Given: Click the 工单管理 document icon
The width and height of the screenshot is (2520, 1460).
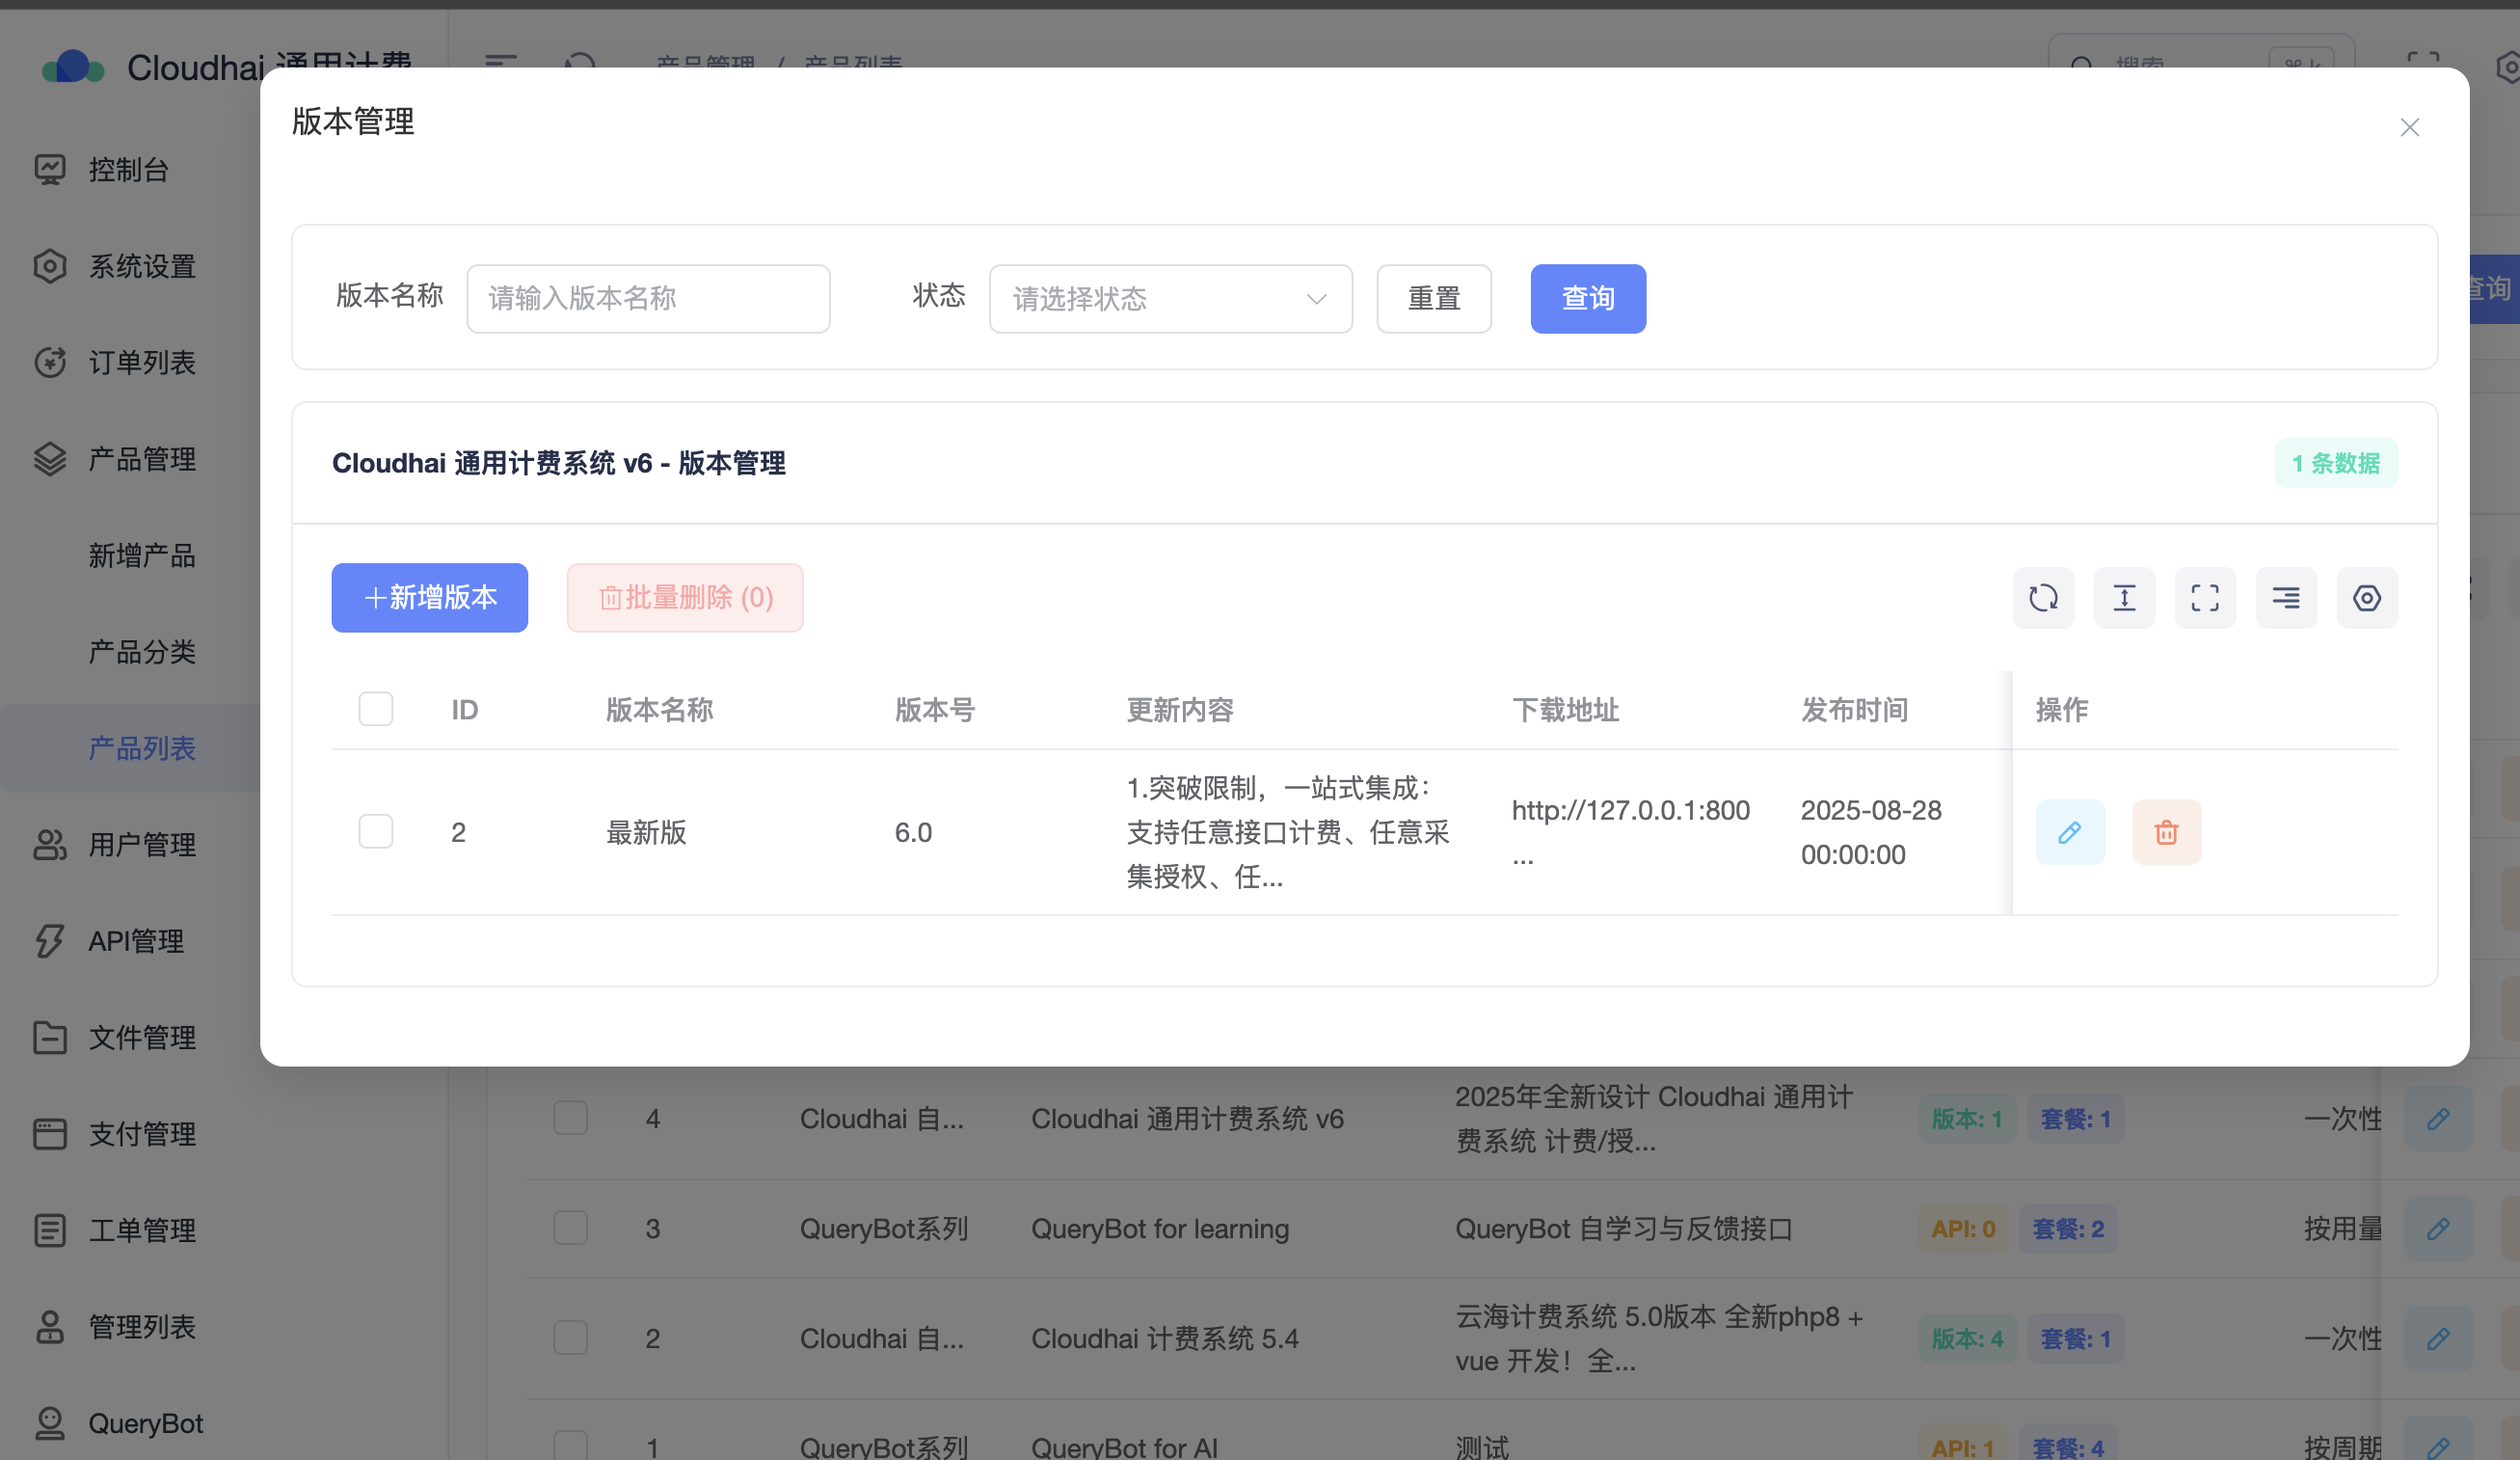Looking at the screenshot, I should (x=49, y=1230).
